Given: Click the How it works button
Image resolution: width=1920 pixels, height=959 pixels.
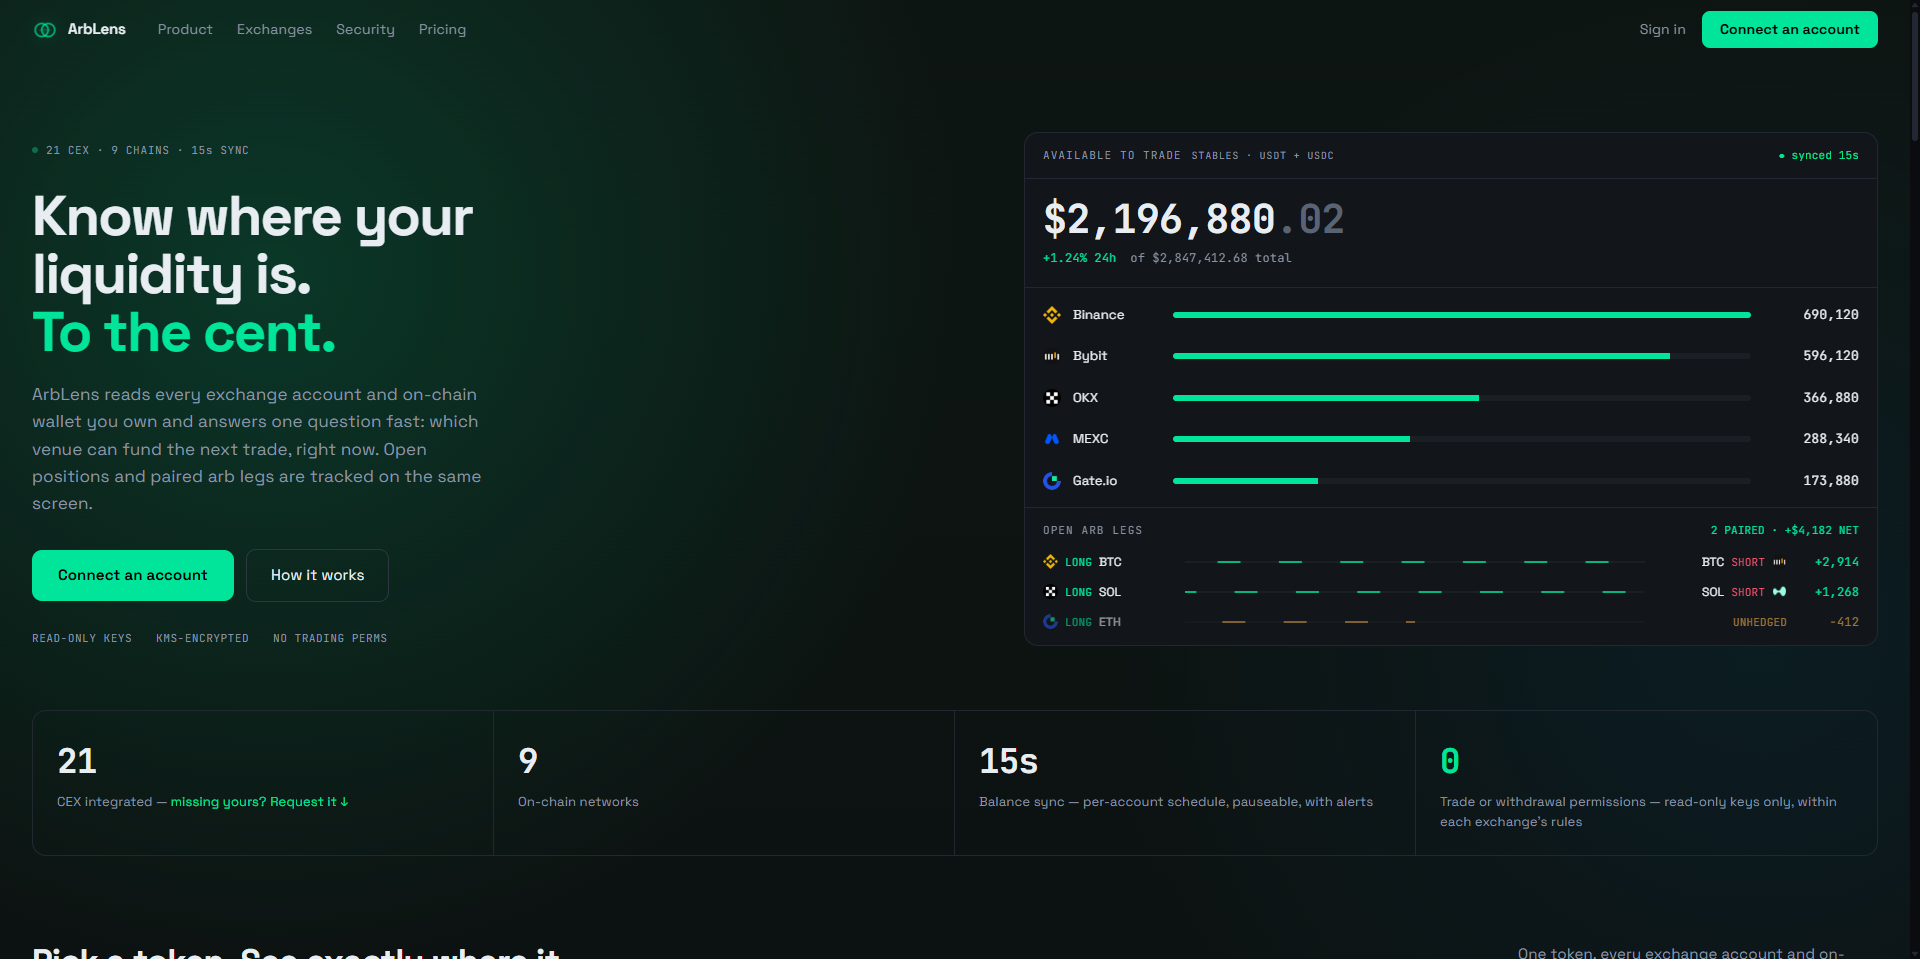Looking at the screenshot, I should click(317, 576).
